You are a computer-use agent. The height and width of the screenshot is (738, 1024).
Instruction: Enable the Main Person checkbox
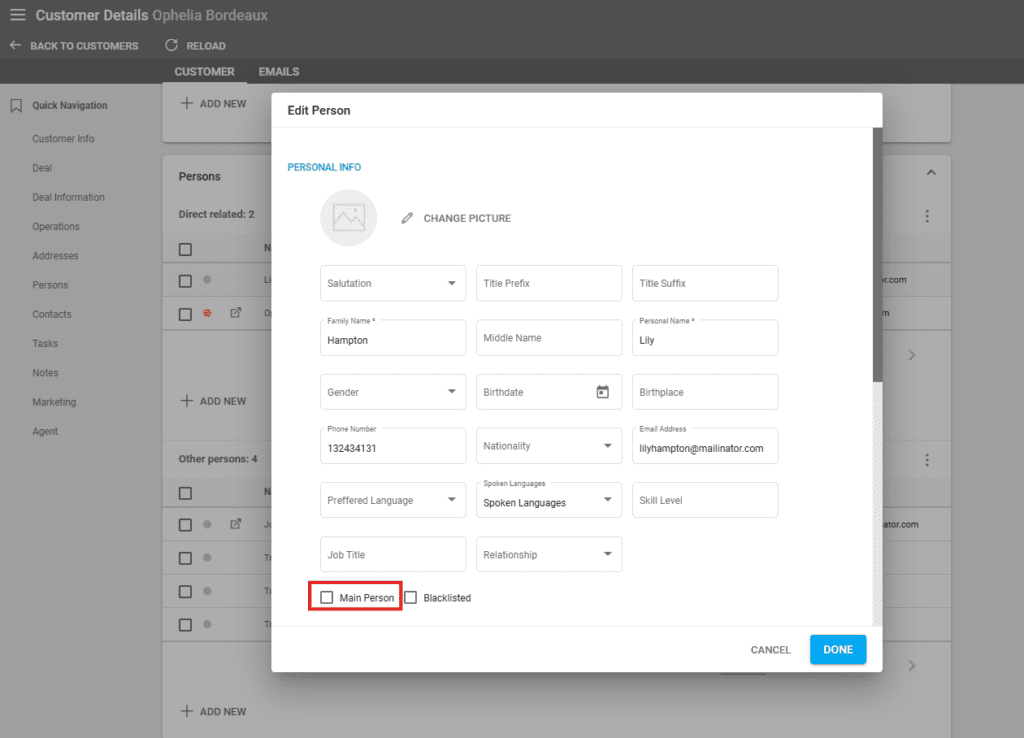327,598
